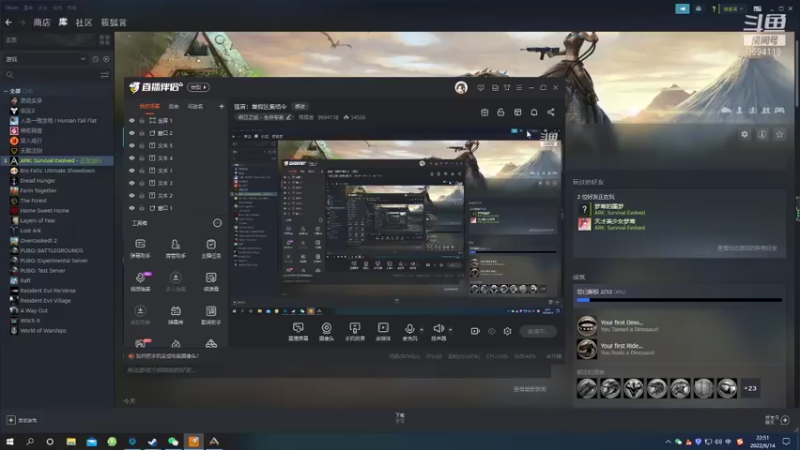The image size is (800, 450).
Task: Add a 摄像头 camera source
Action: 327,331
